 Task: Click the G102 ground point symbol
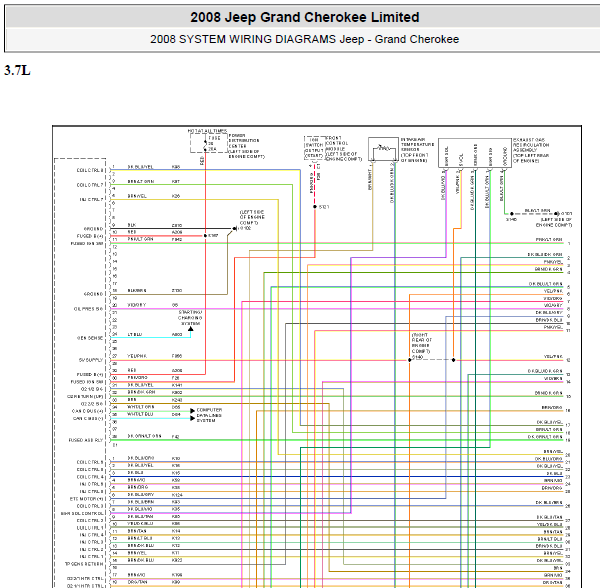click(234, 228)
